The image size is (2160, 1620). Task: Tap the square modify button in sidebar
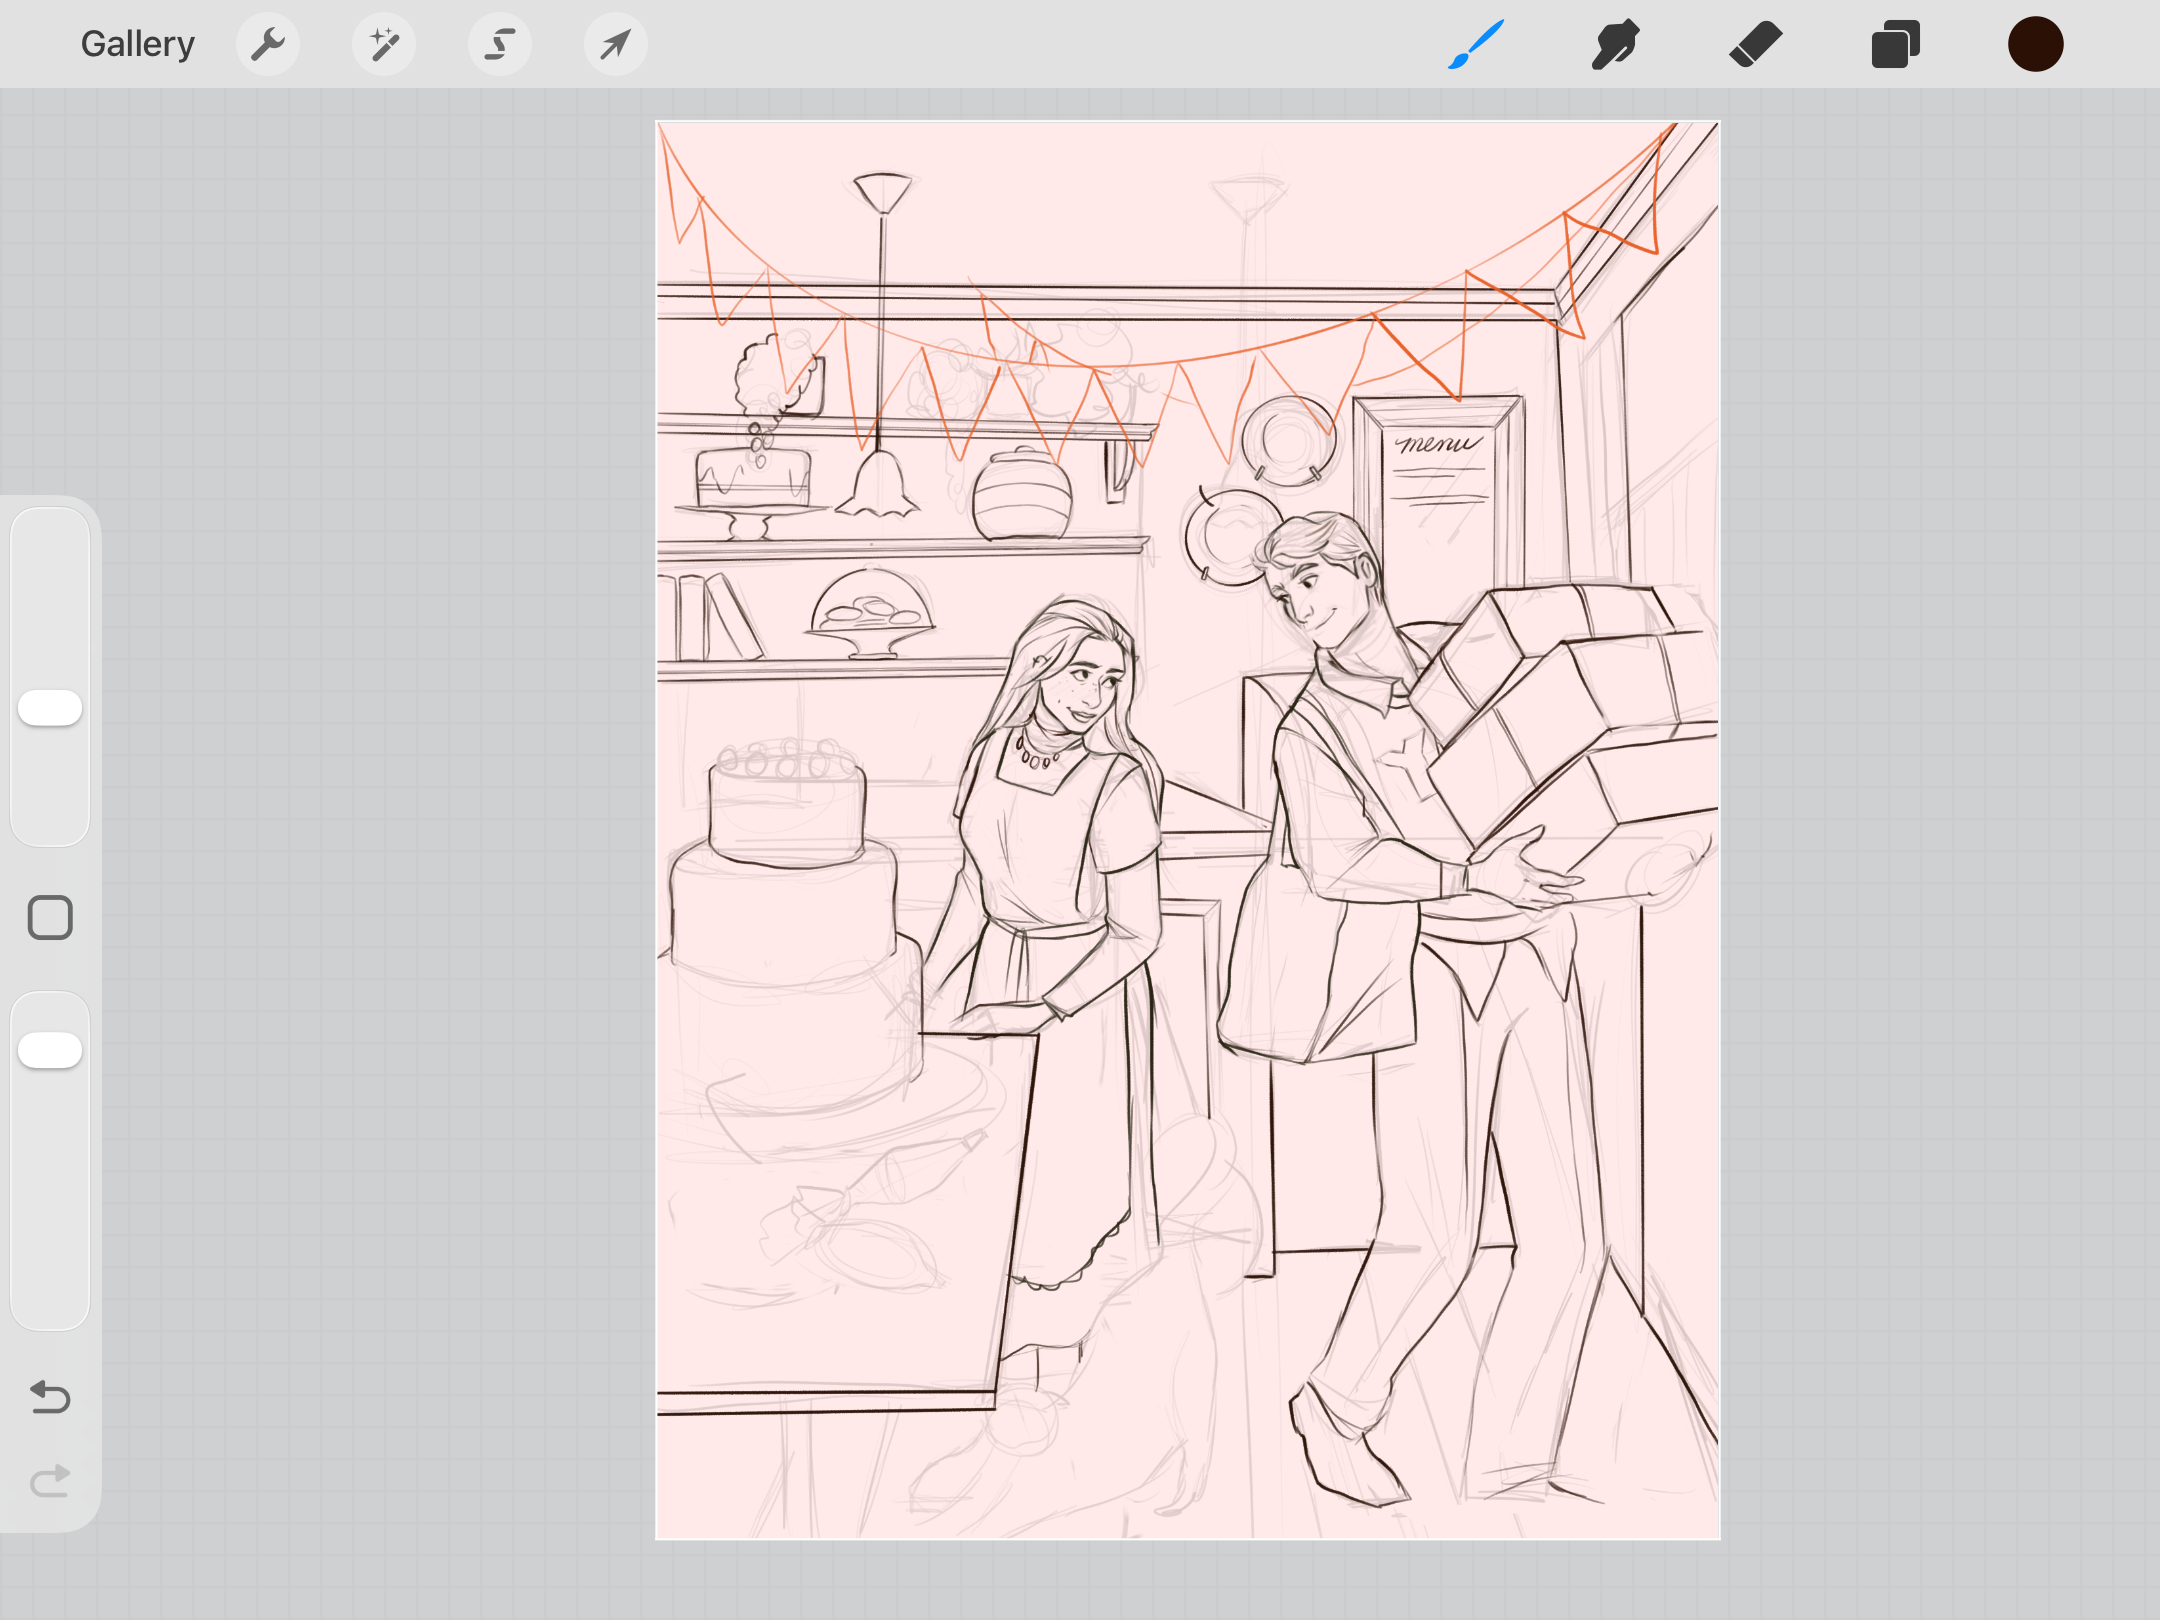[x=50, y=918]
